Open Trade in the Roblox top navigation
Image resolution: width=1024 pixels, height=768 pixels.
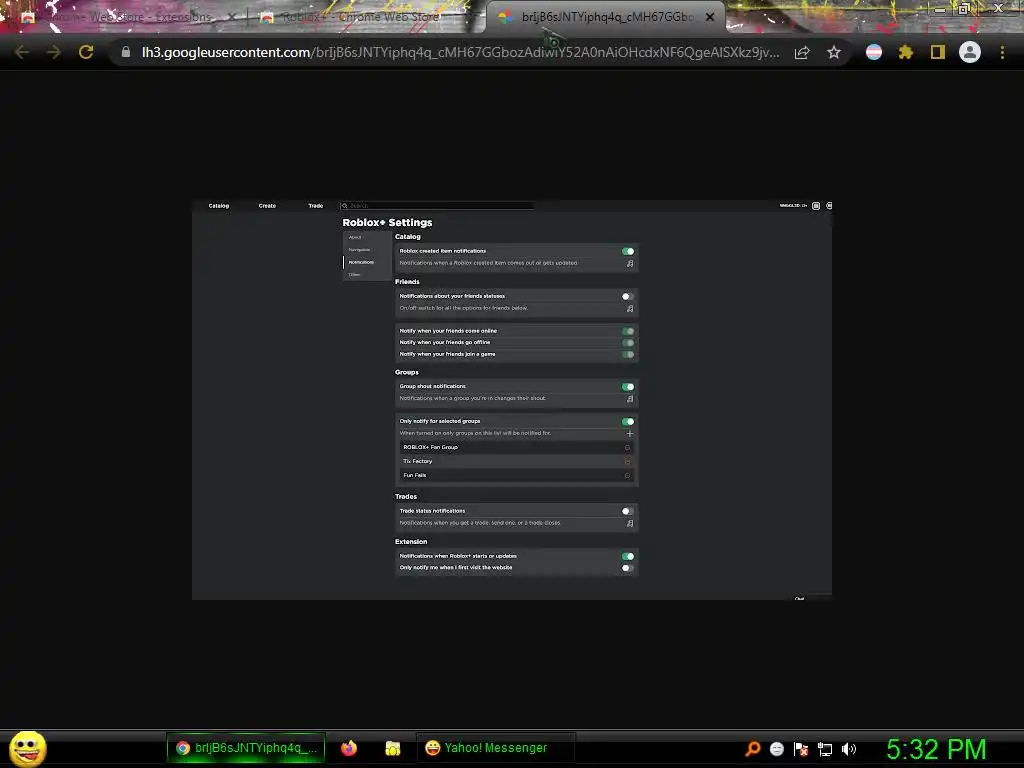pyautogui.click(x=315, y=206)
